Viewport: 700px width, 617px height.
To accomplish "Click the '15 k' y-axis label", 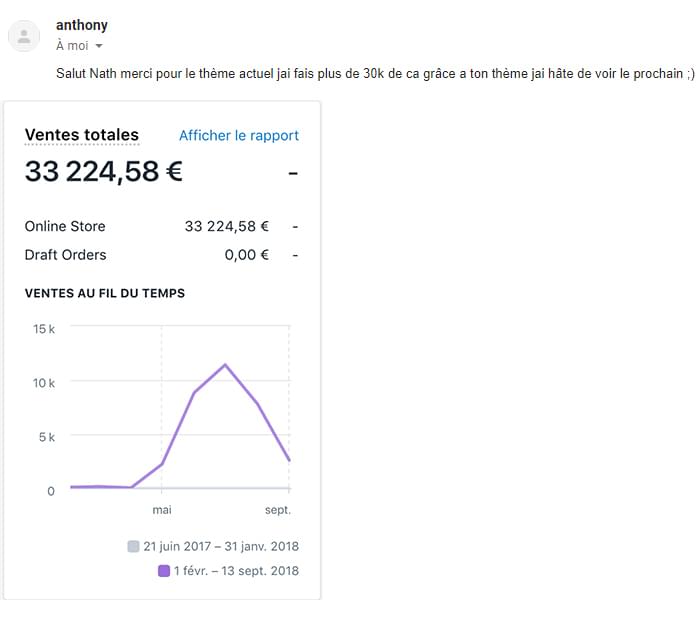I will [x=44, y=329].
